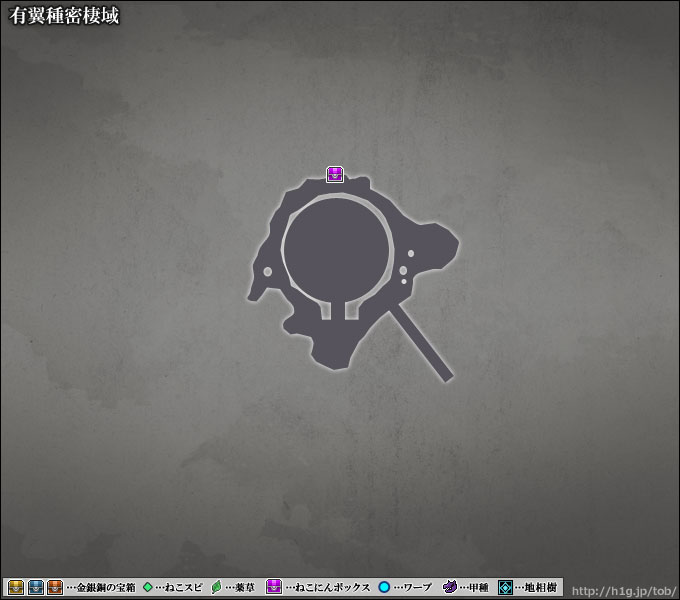680x600 pixels.
Task: Click the purple Nekonin box on the map
Action: point(335,174)
